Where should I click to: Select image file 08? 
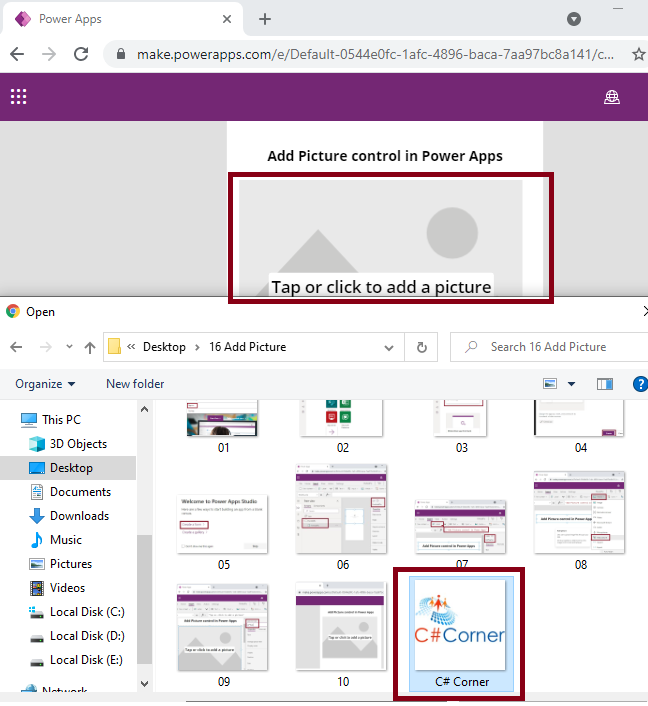pos(580,520)
